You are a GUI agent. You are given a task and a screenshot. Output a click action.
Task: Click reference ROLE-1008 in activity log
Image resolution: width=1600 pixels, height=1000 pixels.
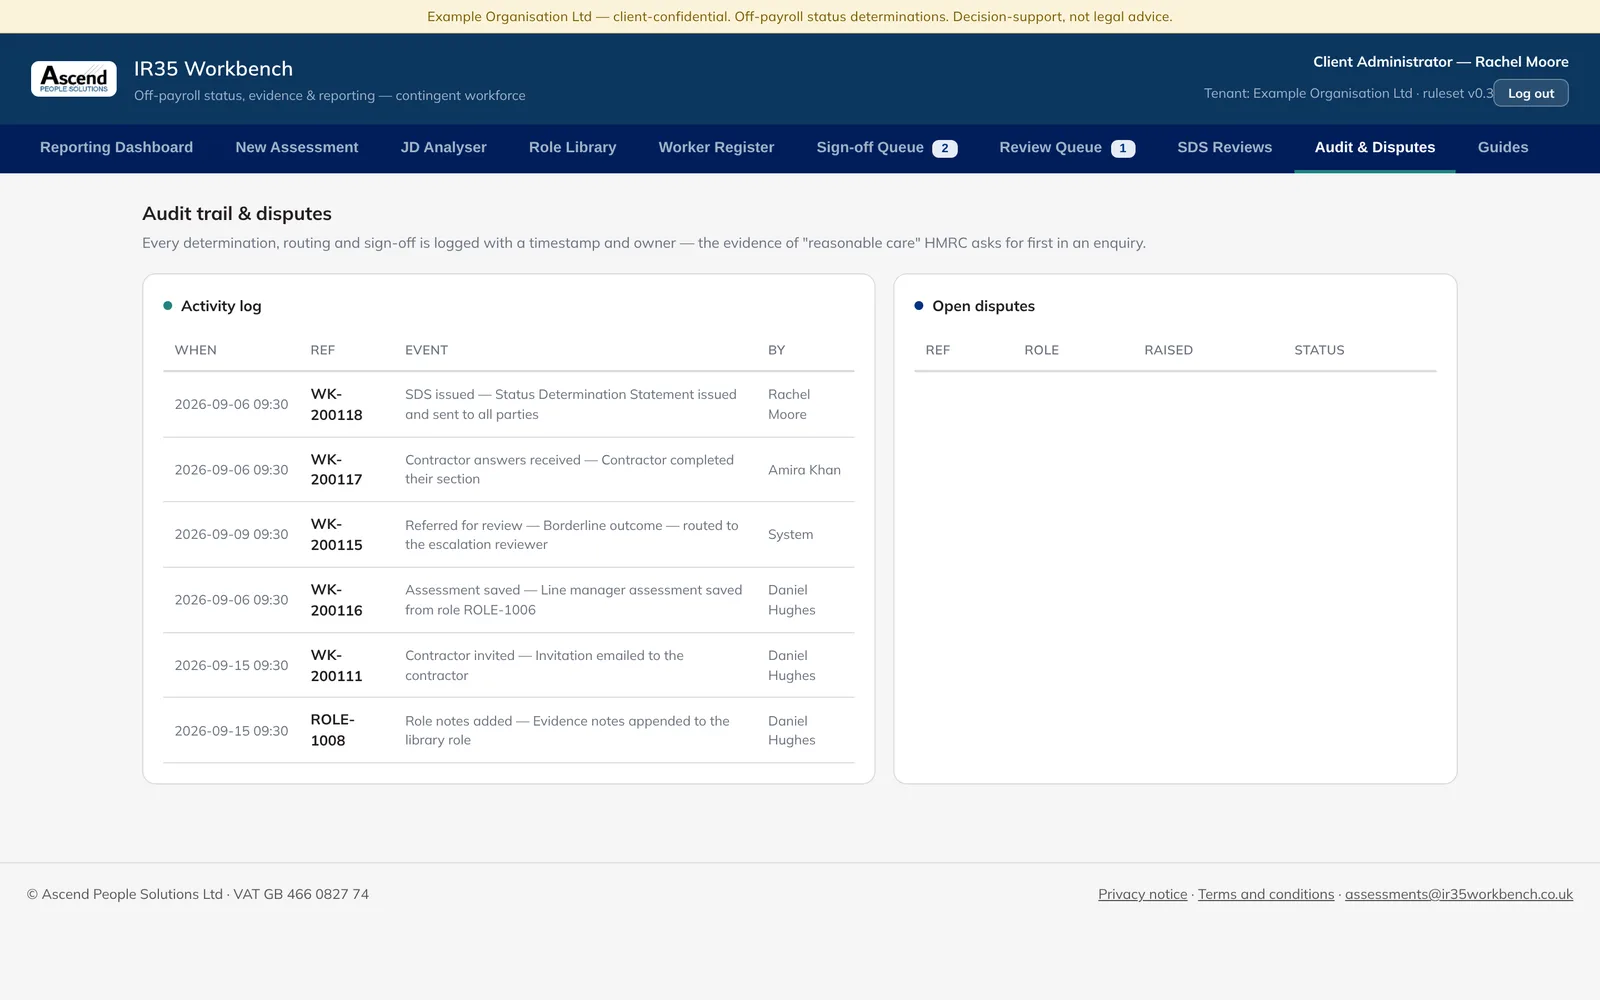coord(332,730)
